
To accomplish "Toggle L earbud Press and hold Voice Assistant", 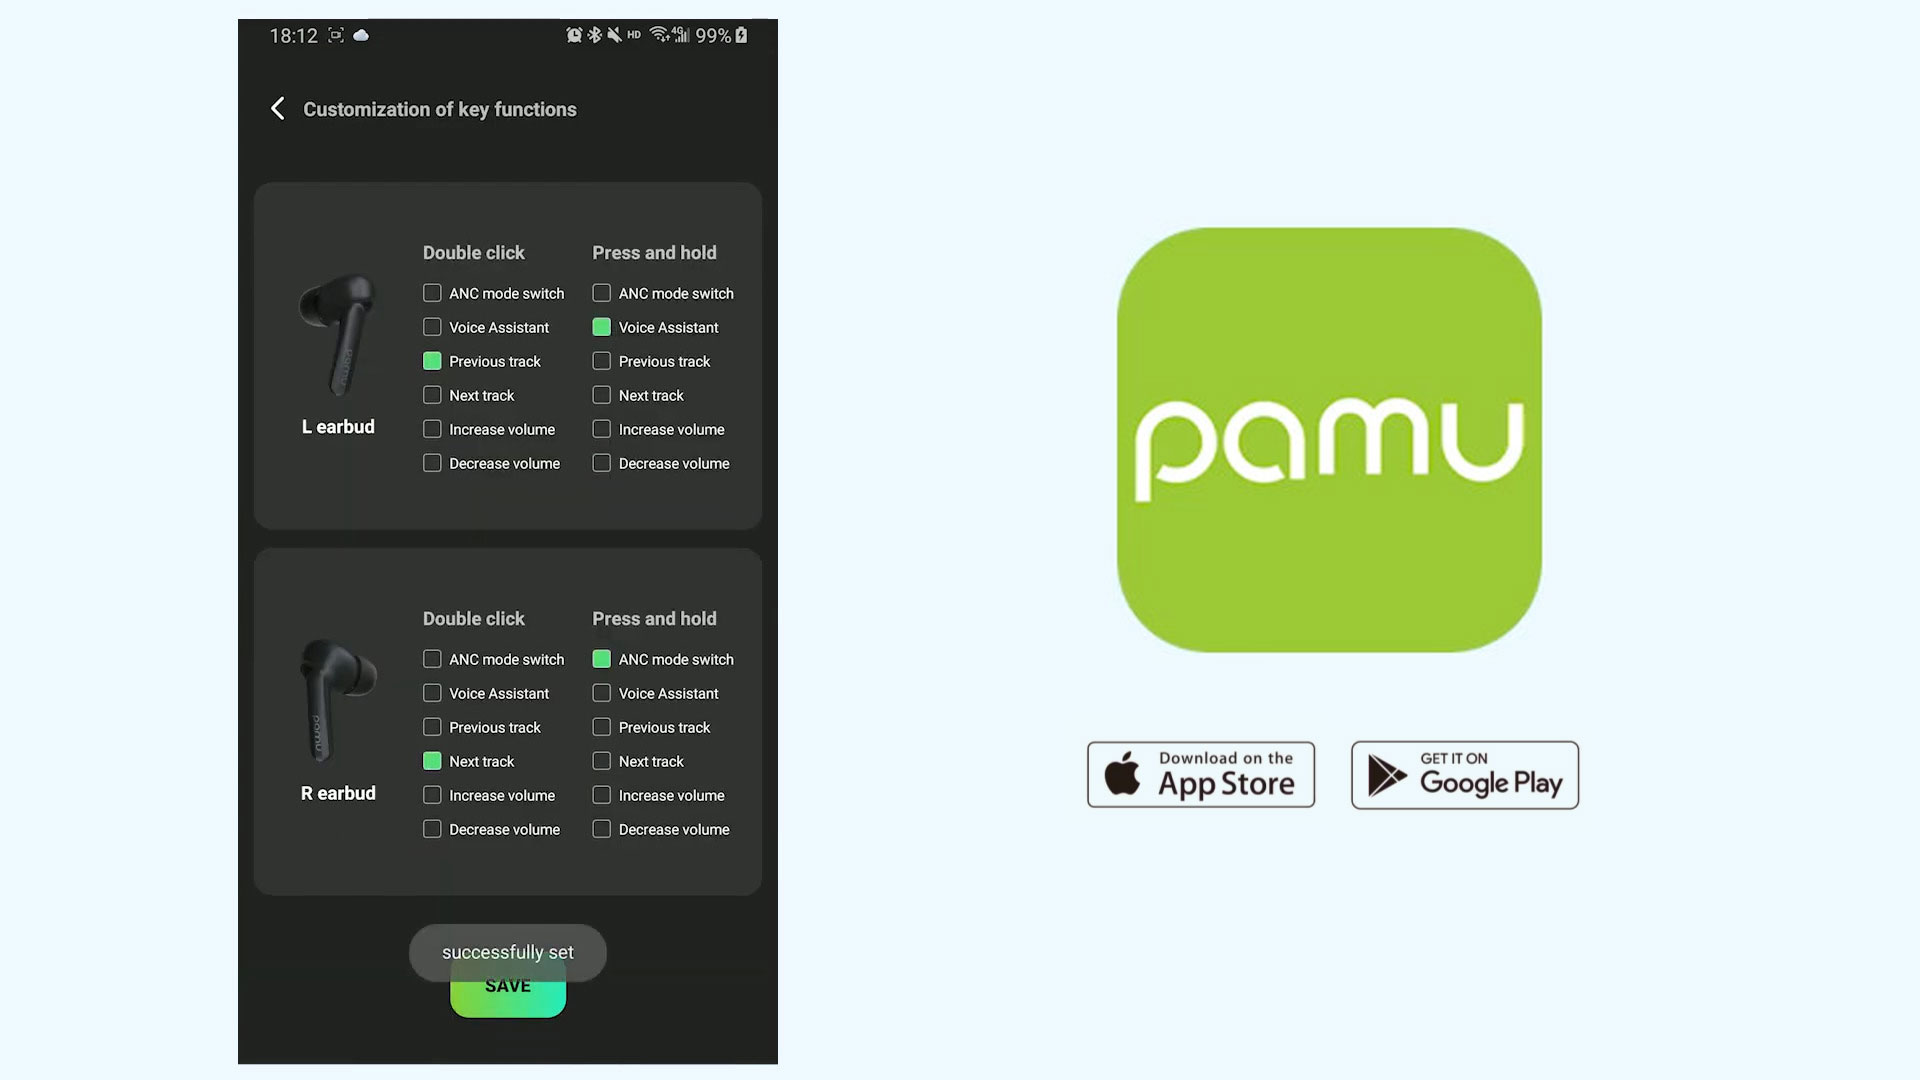I will click(x=601, y=326).
